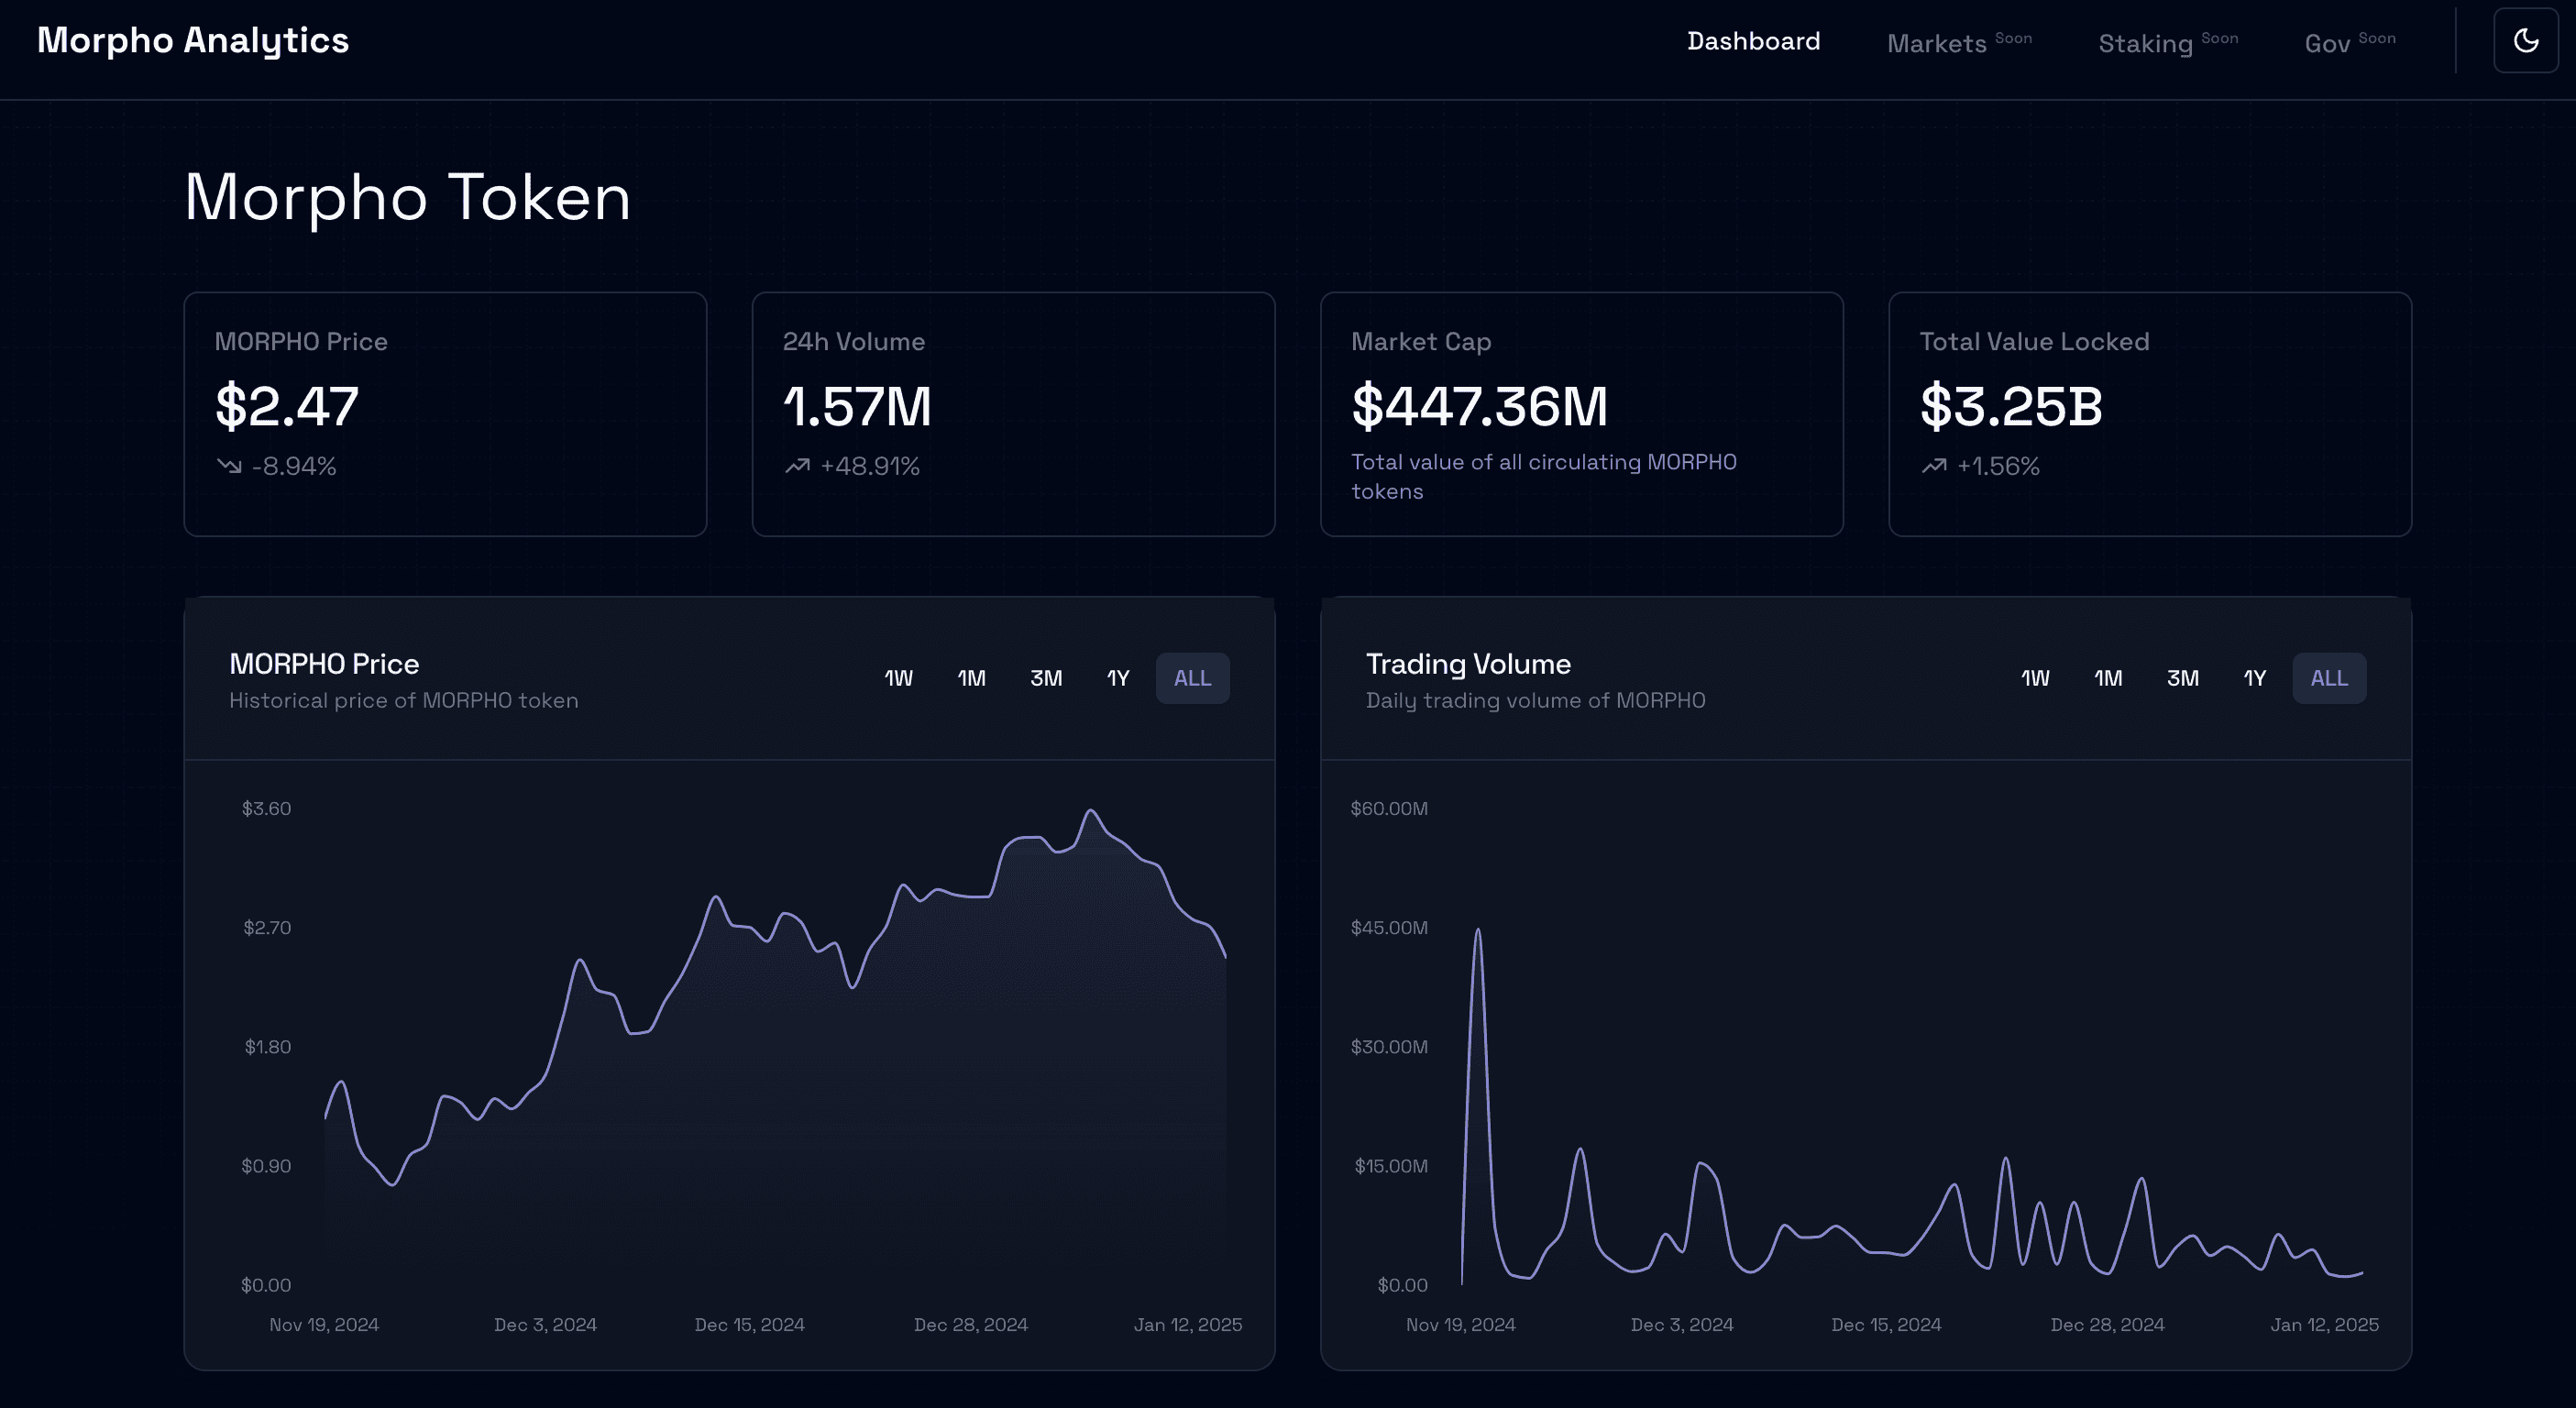Toggle the dark mode moon icon
This screenshot has height=1408, width=2576.
tap(2526, 41)
